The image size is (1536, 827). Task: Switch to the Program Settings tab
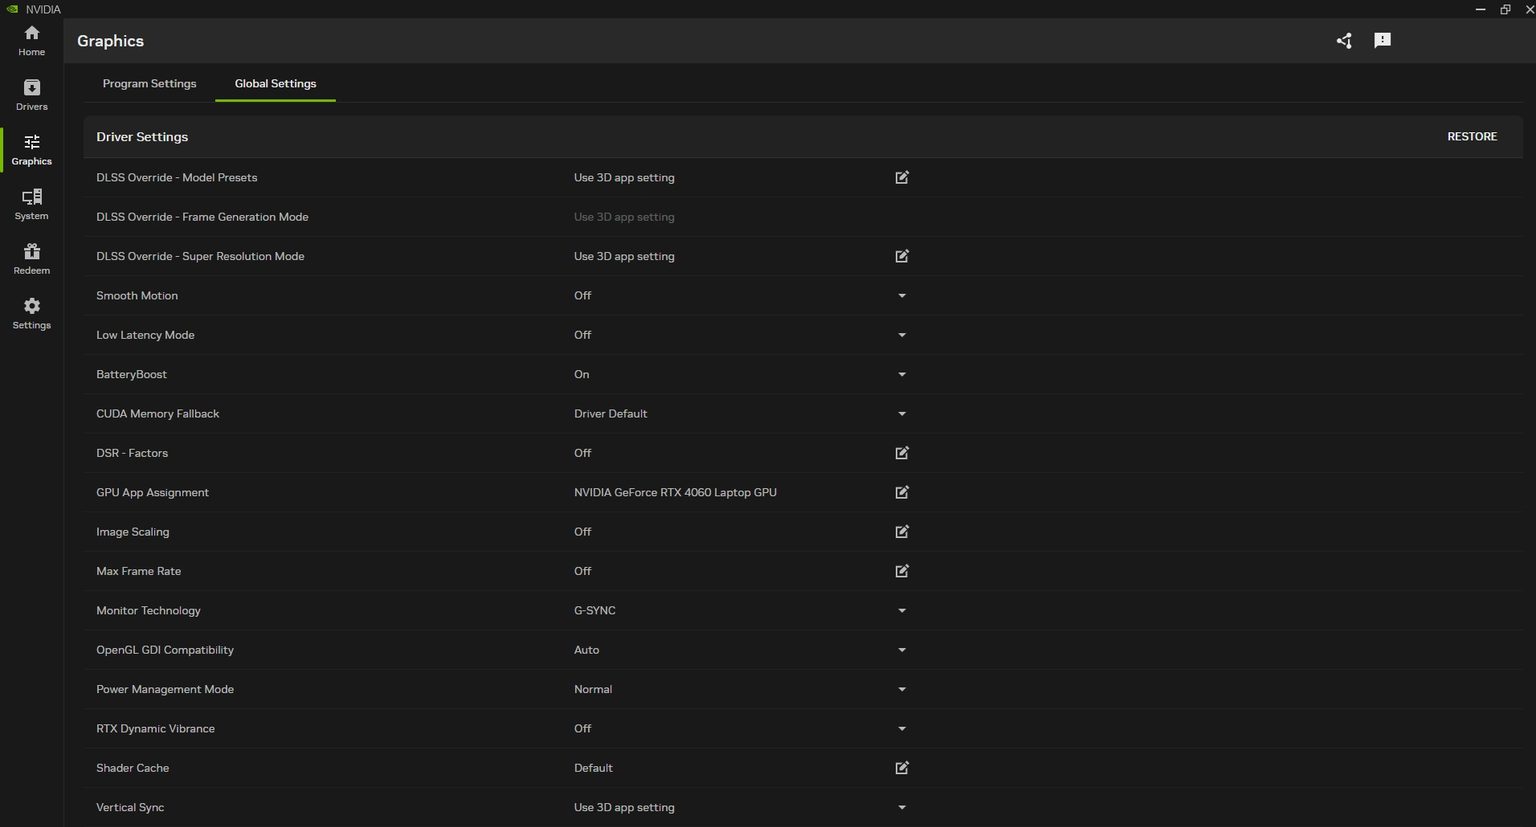[149, 84]
